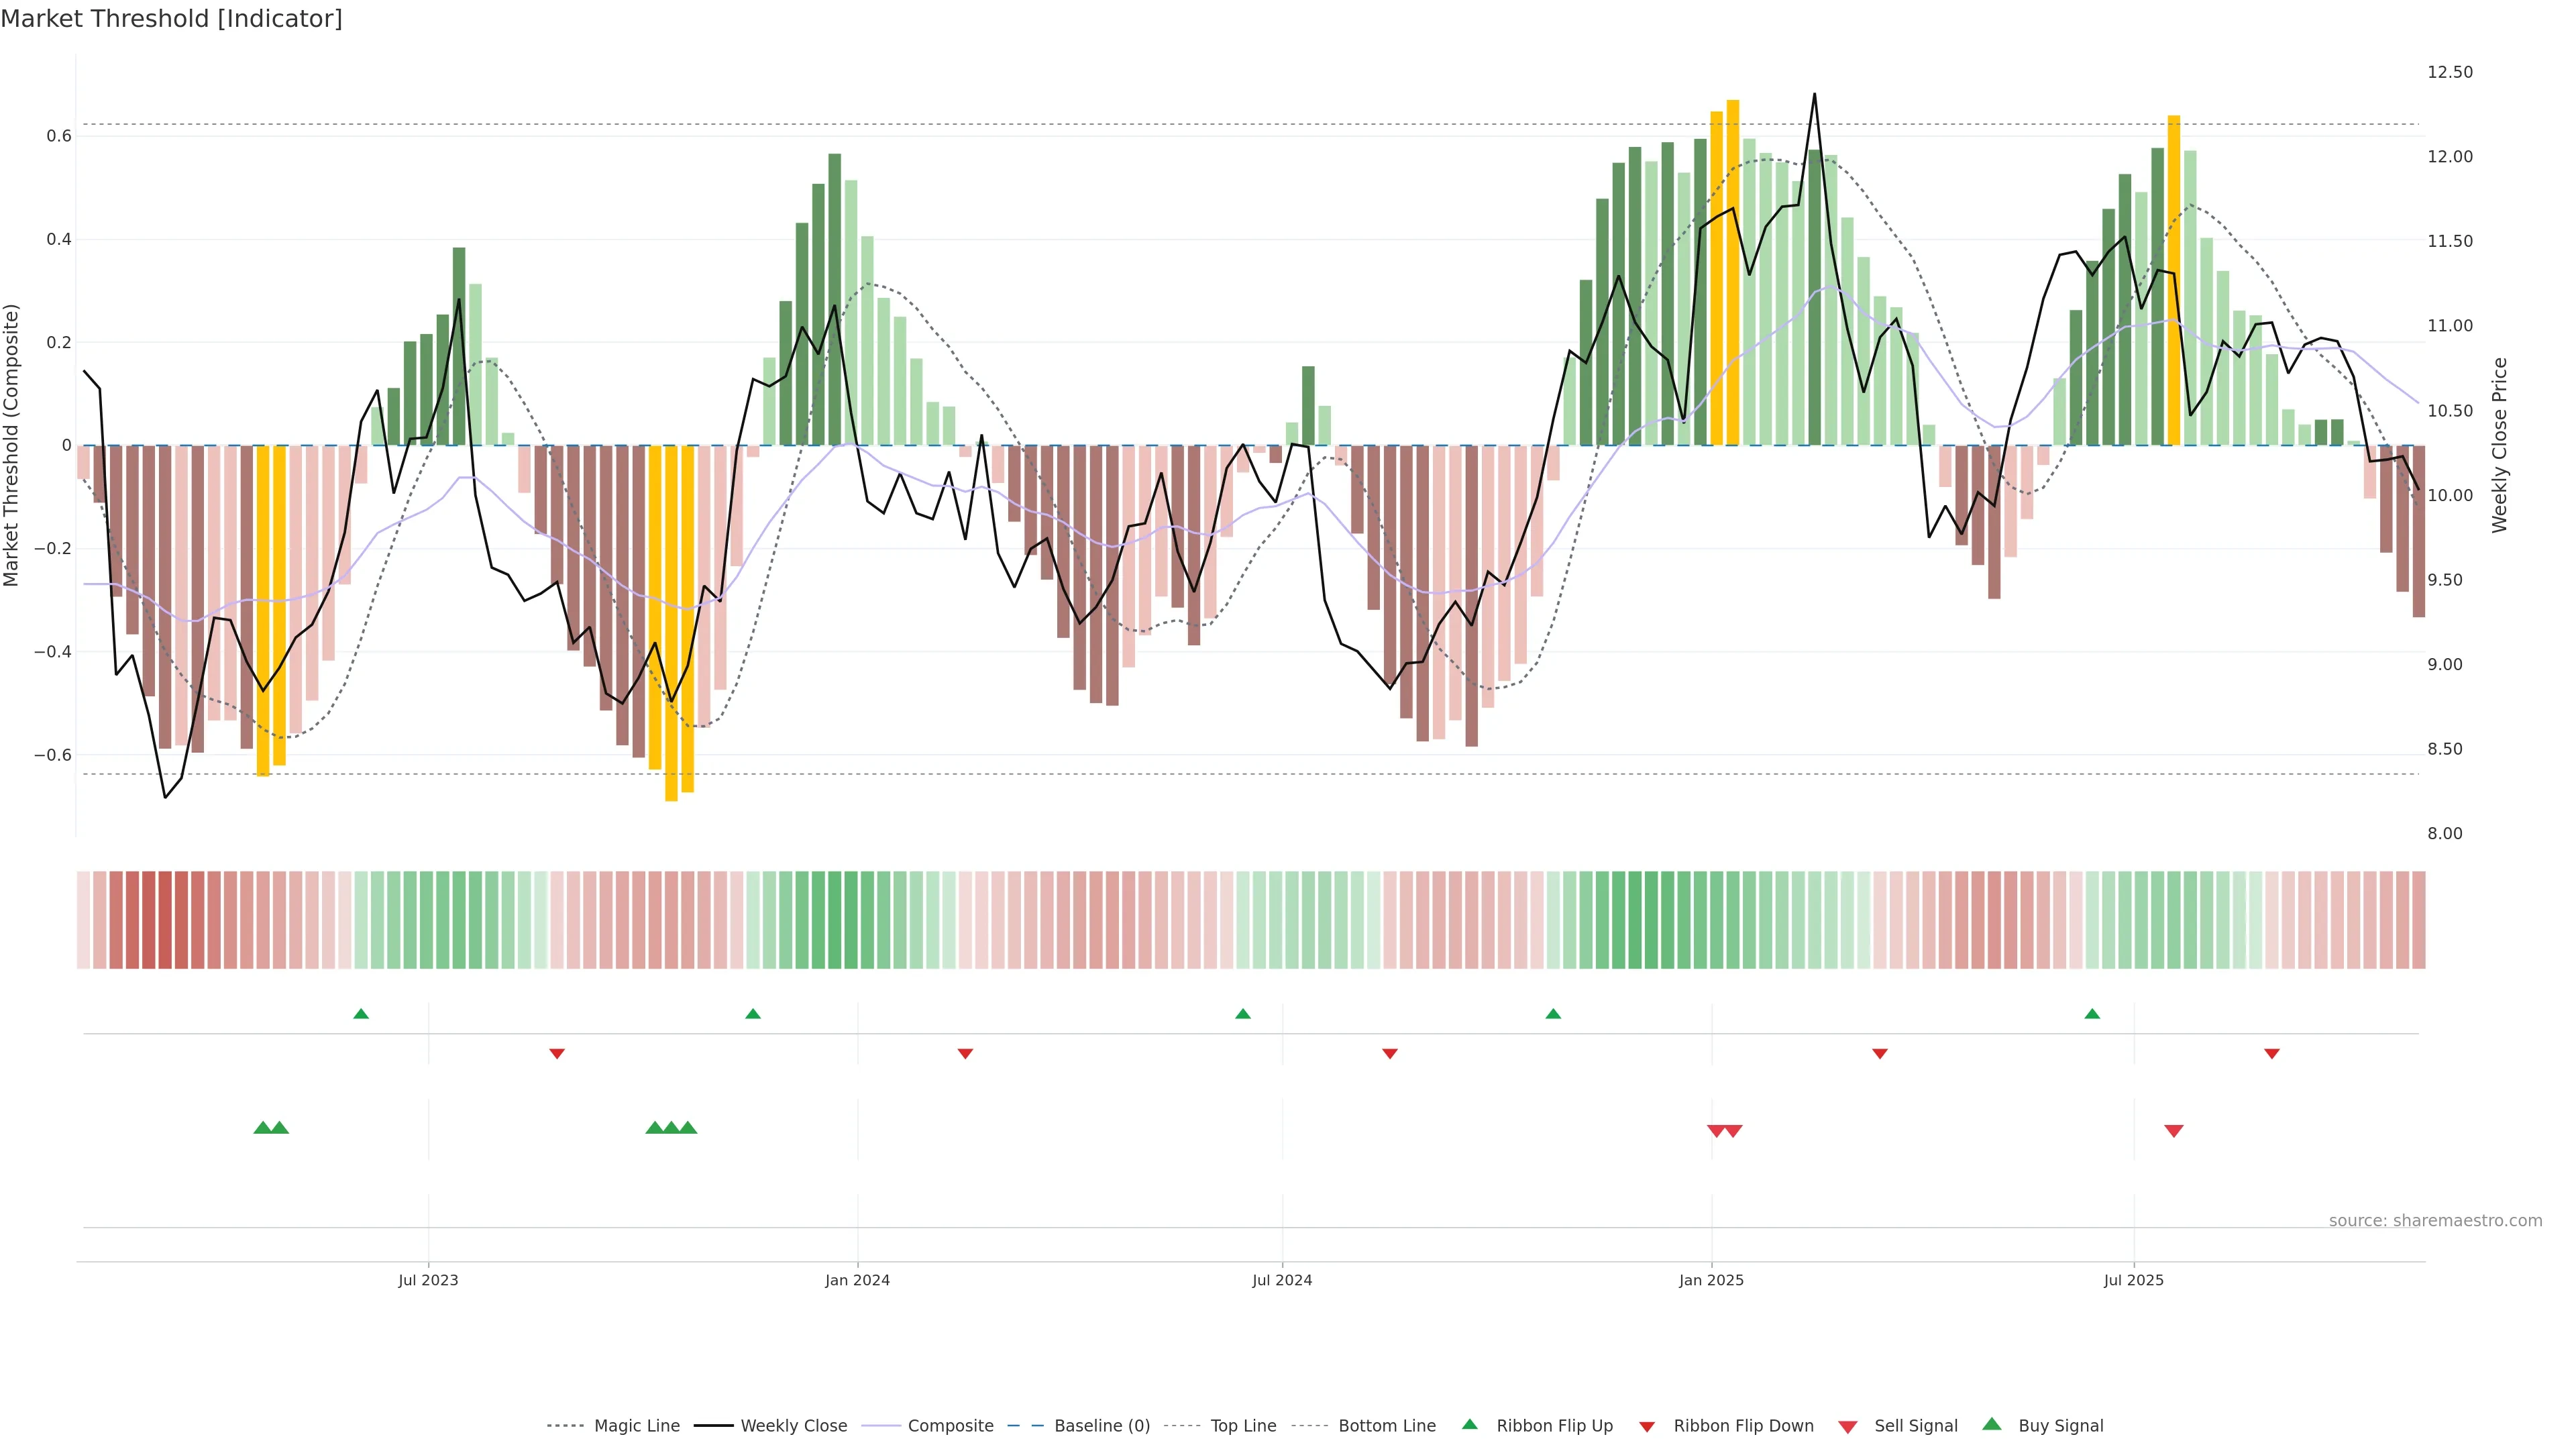Click Ribbon Flip Down legend triangle
Image resolution: width=2576 pixels, height=1449 pixels.
(1647, 1427)
